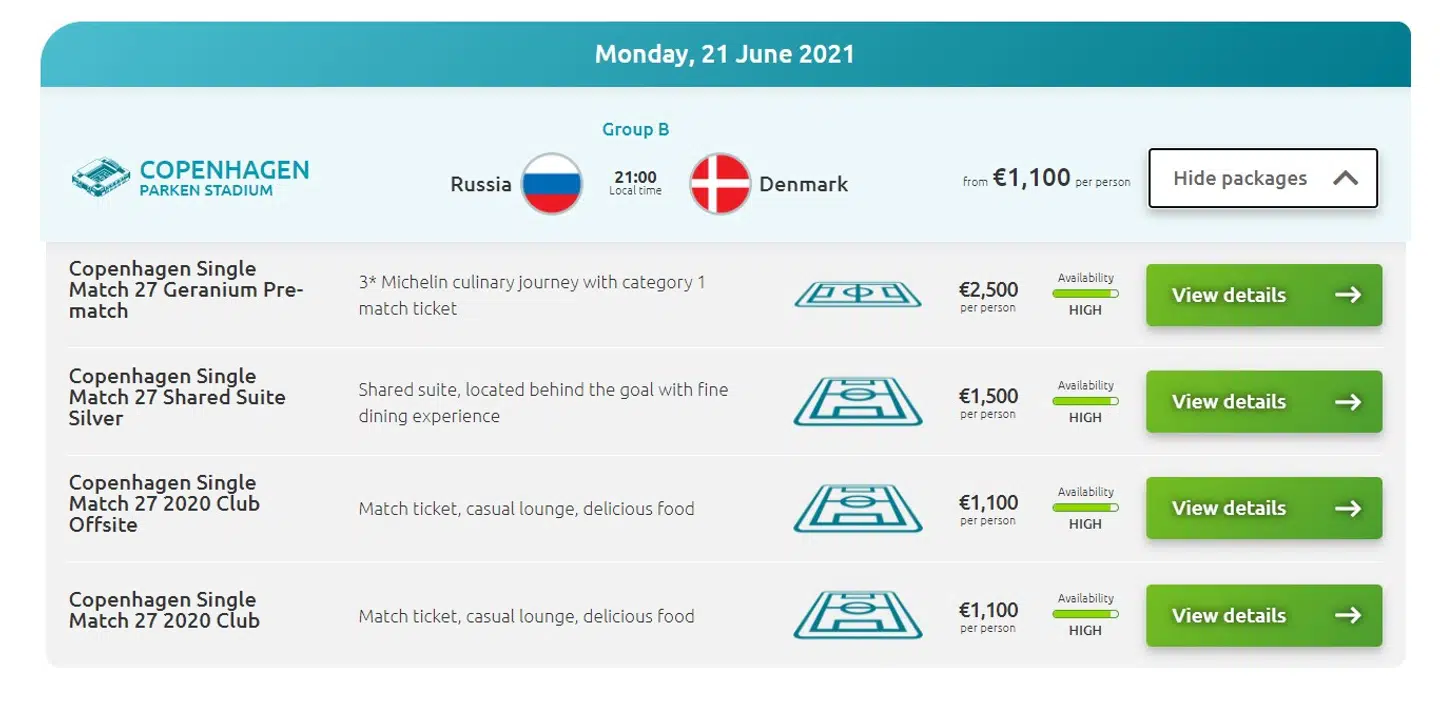The height and width of the screenshot is (705, 1440).
Task: Click the Parken Stadium icon
Action: tap(101, 178)
